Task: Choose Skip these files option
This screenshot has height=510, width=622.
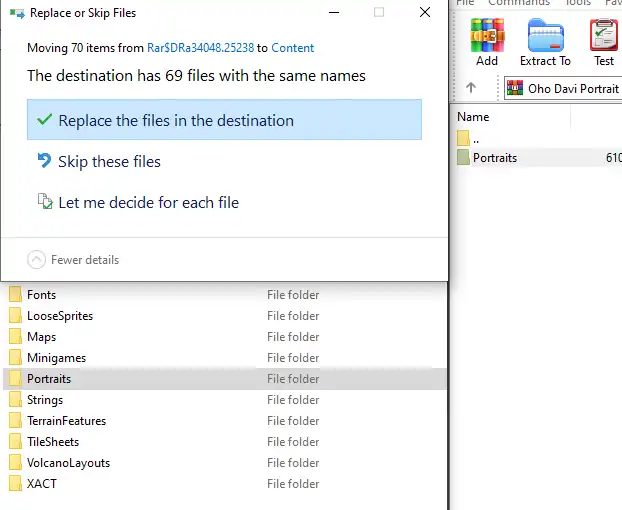Action: pyautogui.click(x=109, y=162)
